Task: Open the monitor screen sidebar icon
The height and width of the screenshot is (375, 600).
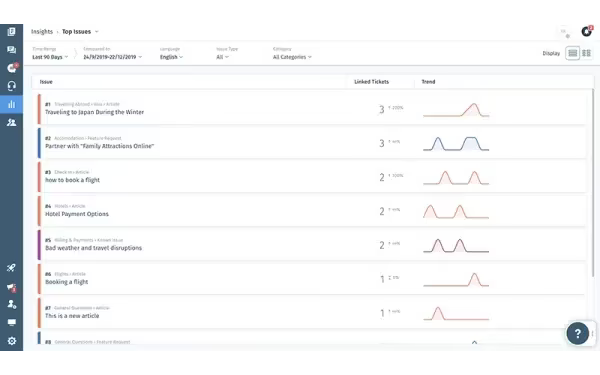Action: point(11,322)
